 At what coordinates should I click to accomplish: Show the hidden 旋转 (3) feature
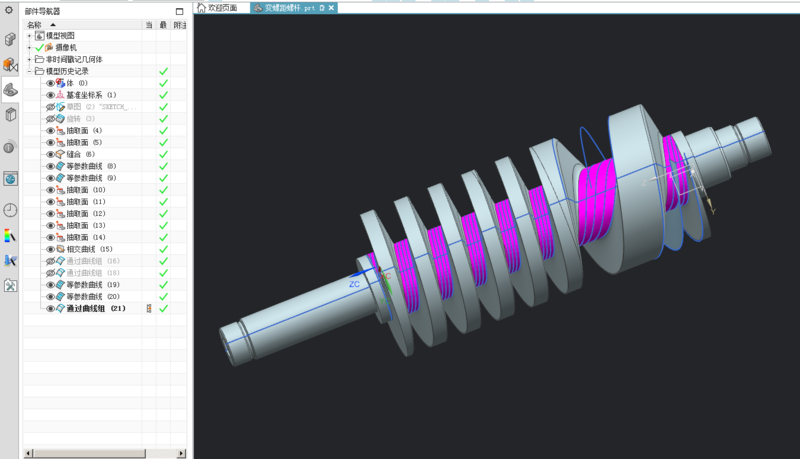(x=50, y=118)
